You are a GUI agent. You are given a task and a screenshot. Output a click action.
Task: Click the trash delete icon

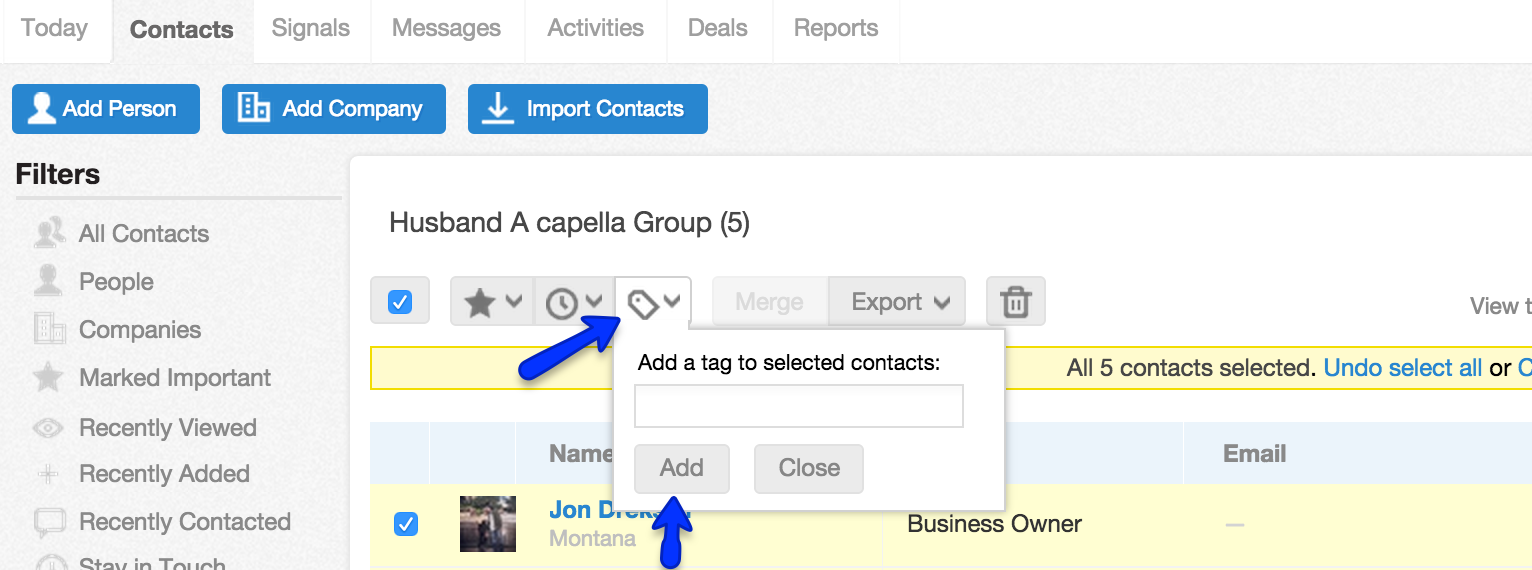pyautogui.click(x=1015, y=301)
